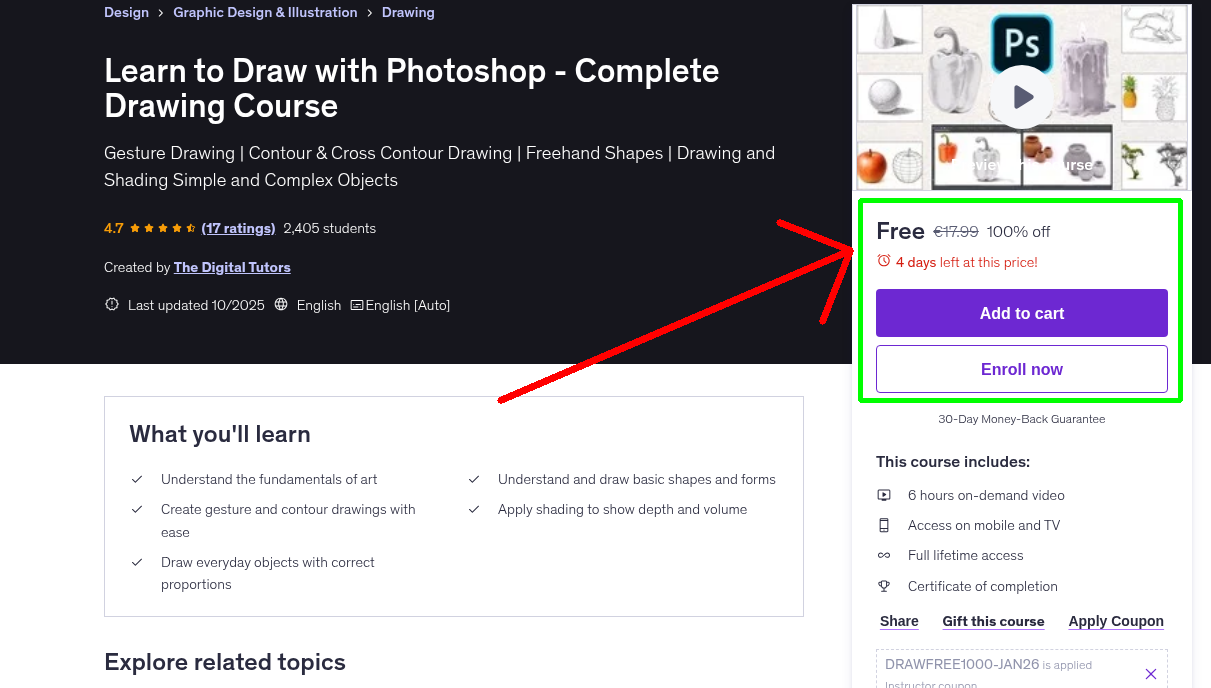
Task: Click the trophy icon beside Certificate of completion
Action: 885,586
